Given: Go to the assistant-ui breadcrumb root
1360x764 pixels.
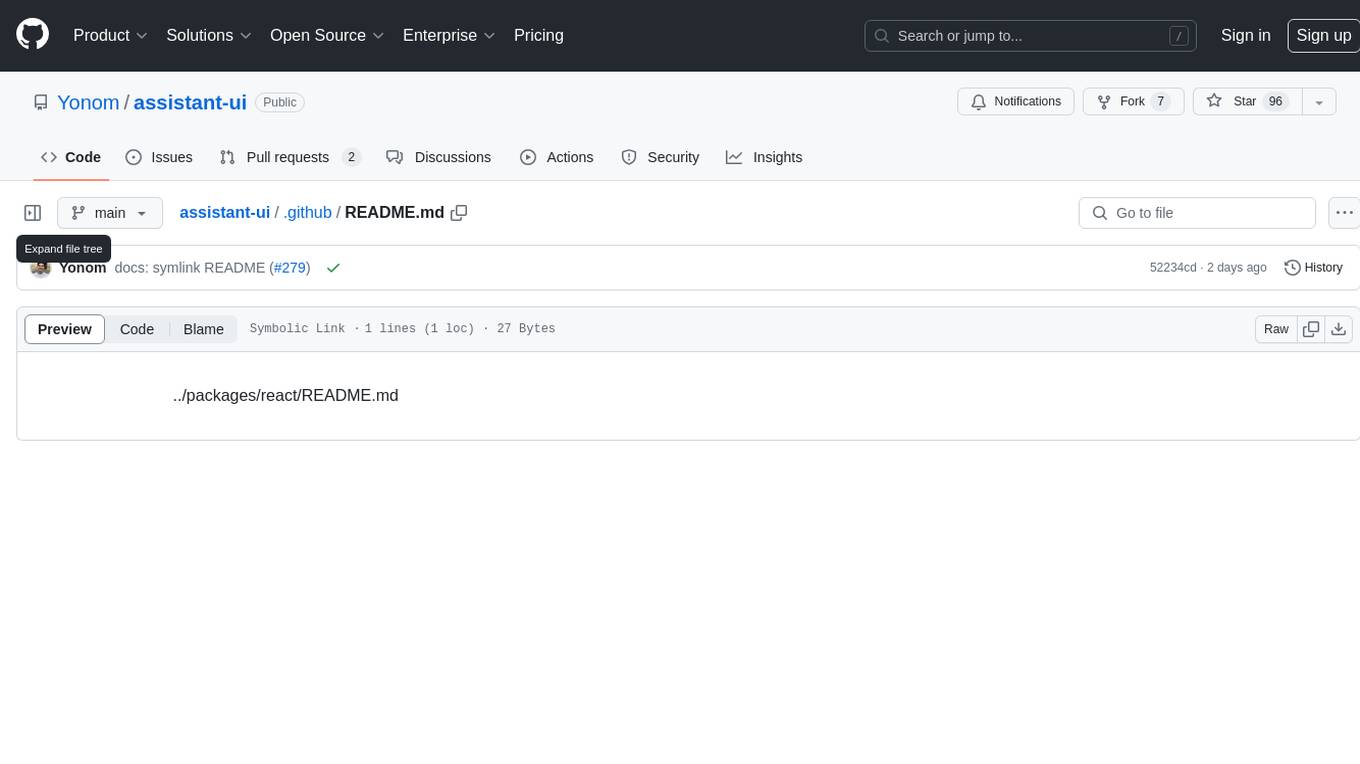Looking at the screenshot, I should [225, 213].
